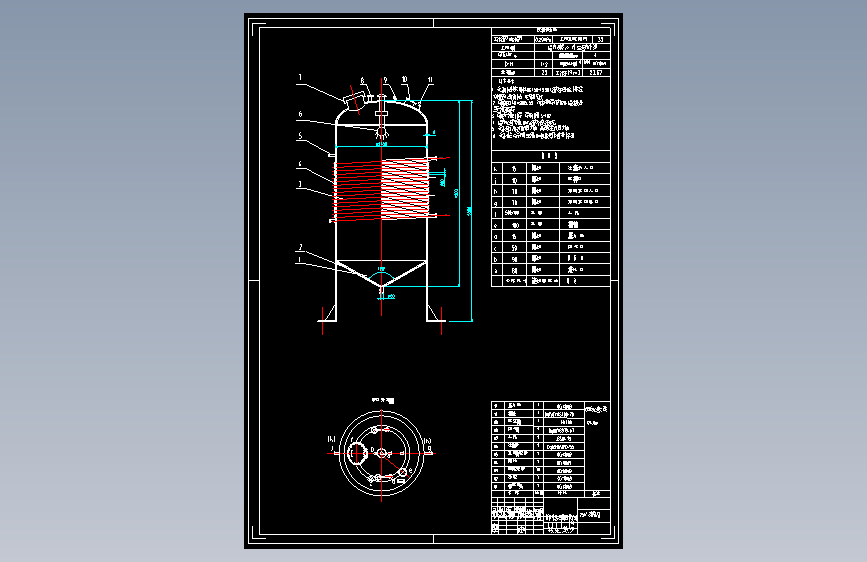
Task: Click the plan view title label
Action: [383, 400]
